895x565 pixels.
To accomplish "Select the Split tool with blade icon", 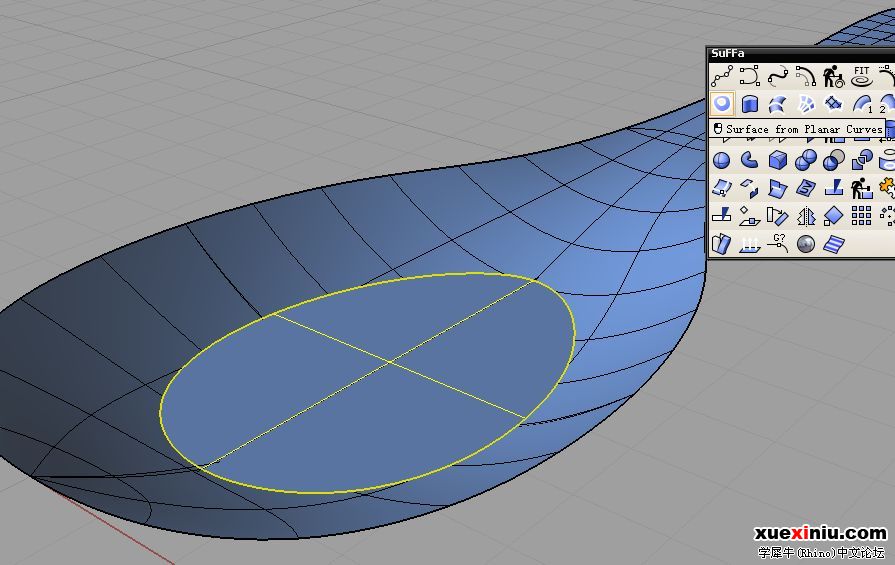I will [721, 216].
